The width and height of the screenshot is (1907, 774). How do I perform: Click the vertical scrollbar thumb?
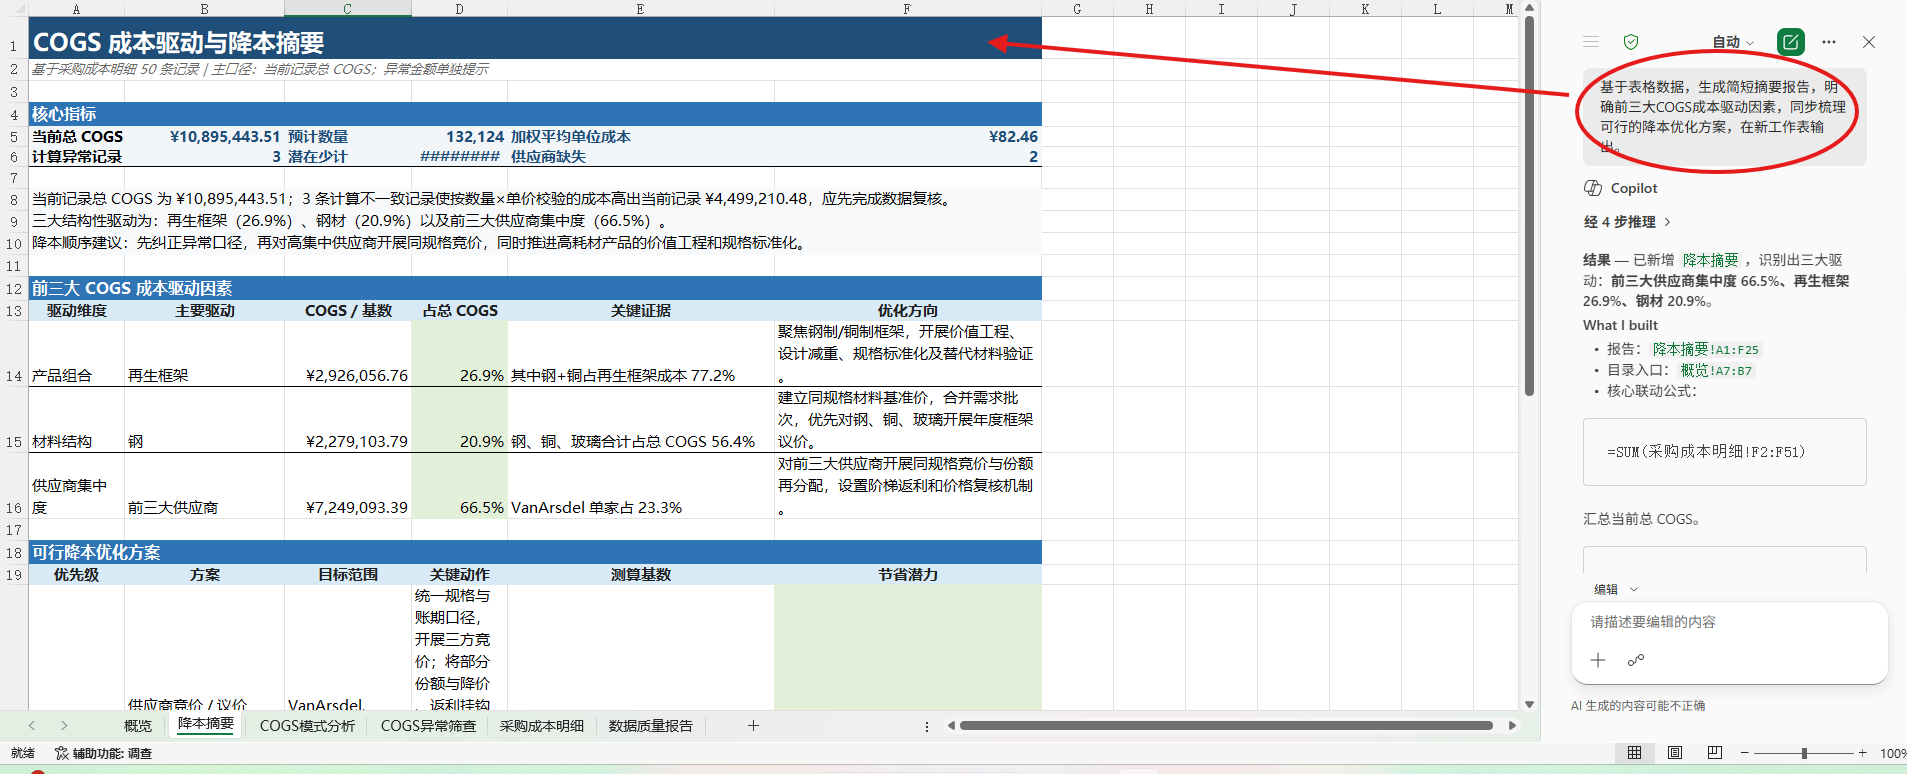tap(1529, 205)
